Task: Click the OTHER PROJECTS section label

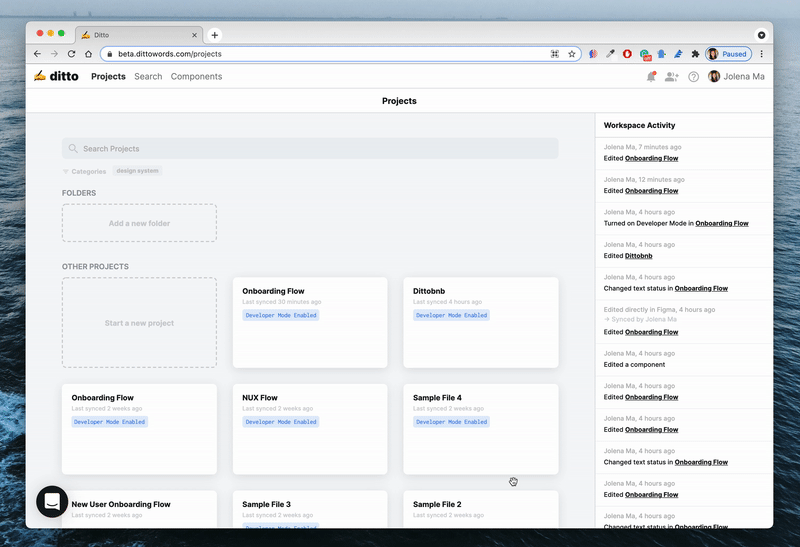Action: tap(95, 266)
